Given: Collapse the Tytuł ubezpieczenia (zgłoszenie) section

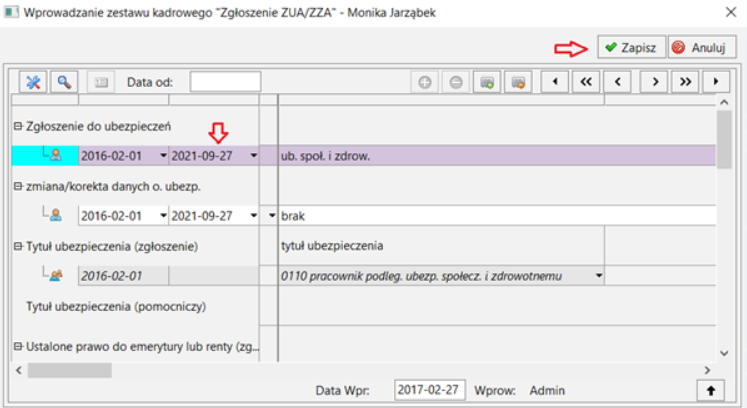Looking at the screenshot, I should click(x=18, y=246).
